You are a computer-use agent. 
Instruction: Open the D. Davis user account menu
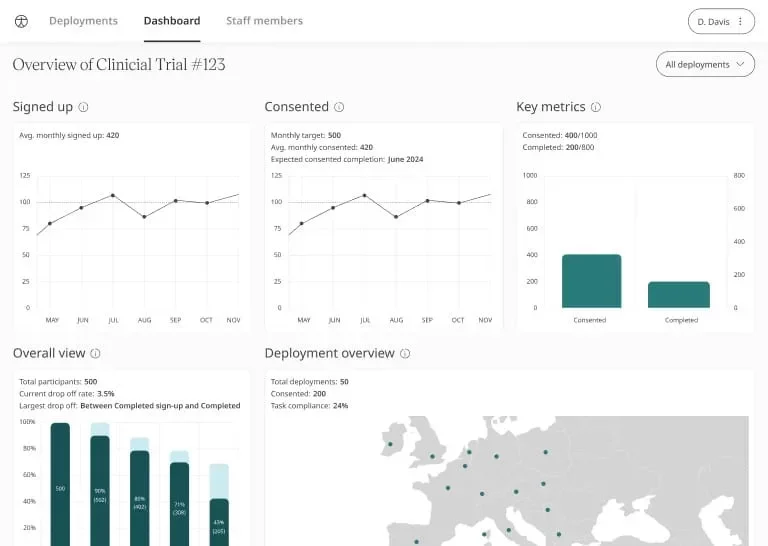pyautogui.click(x=711, y=21)
